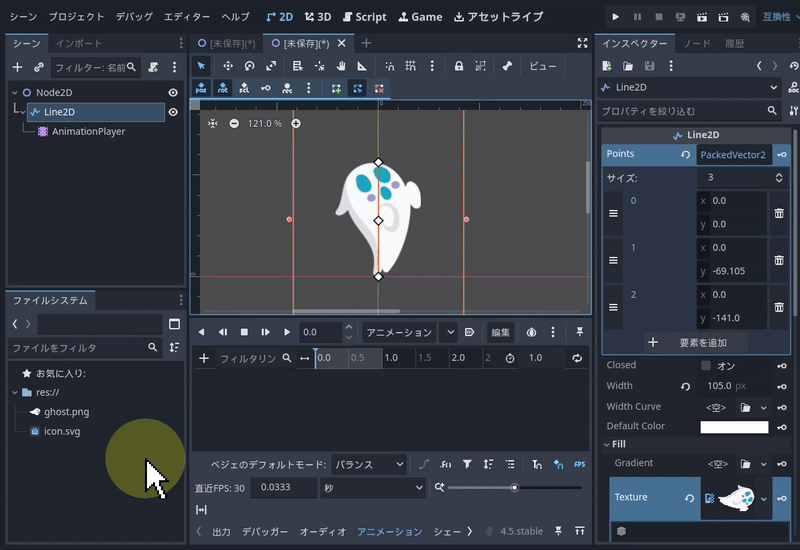
Task: Click the Default Color white swatch
Action: 734,427
